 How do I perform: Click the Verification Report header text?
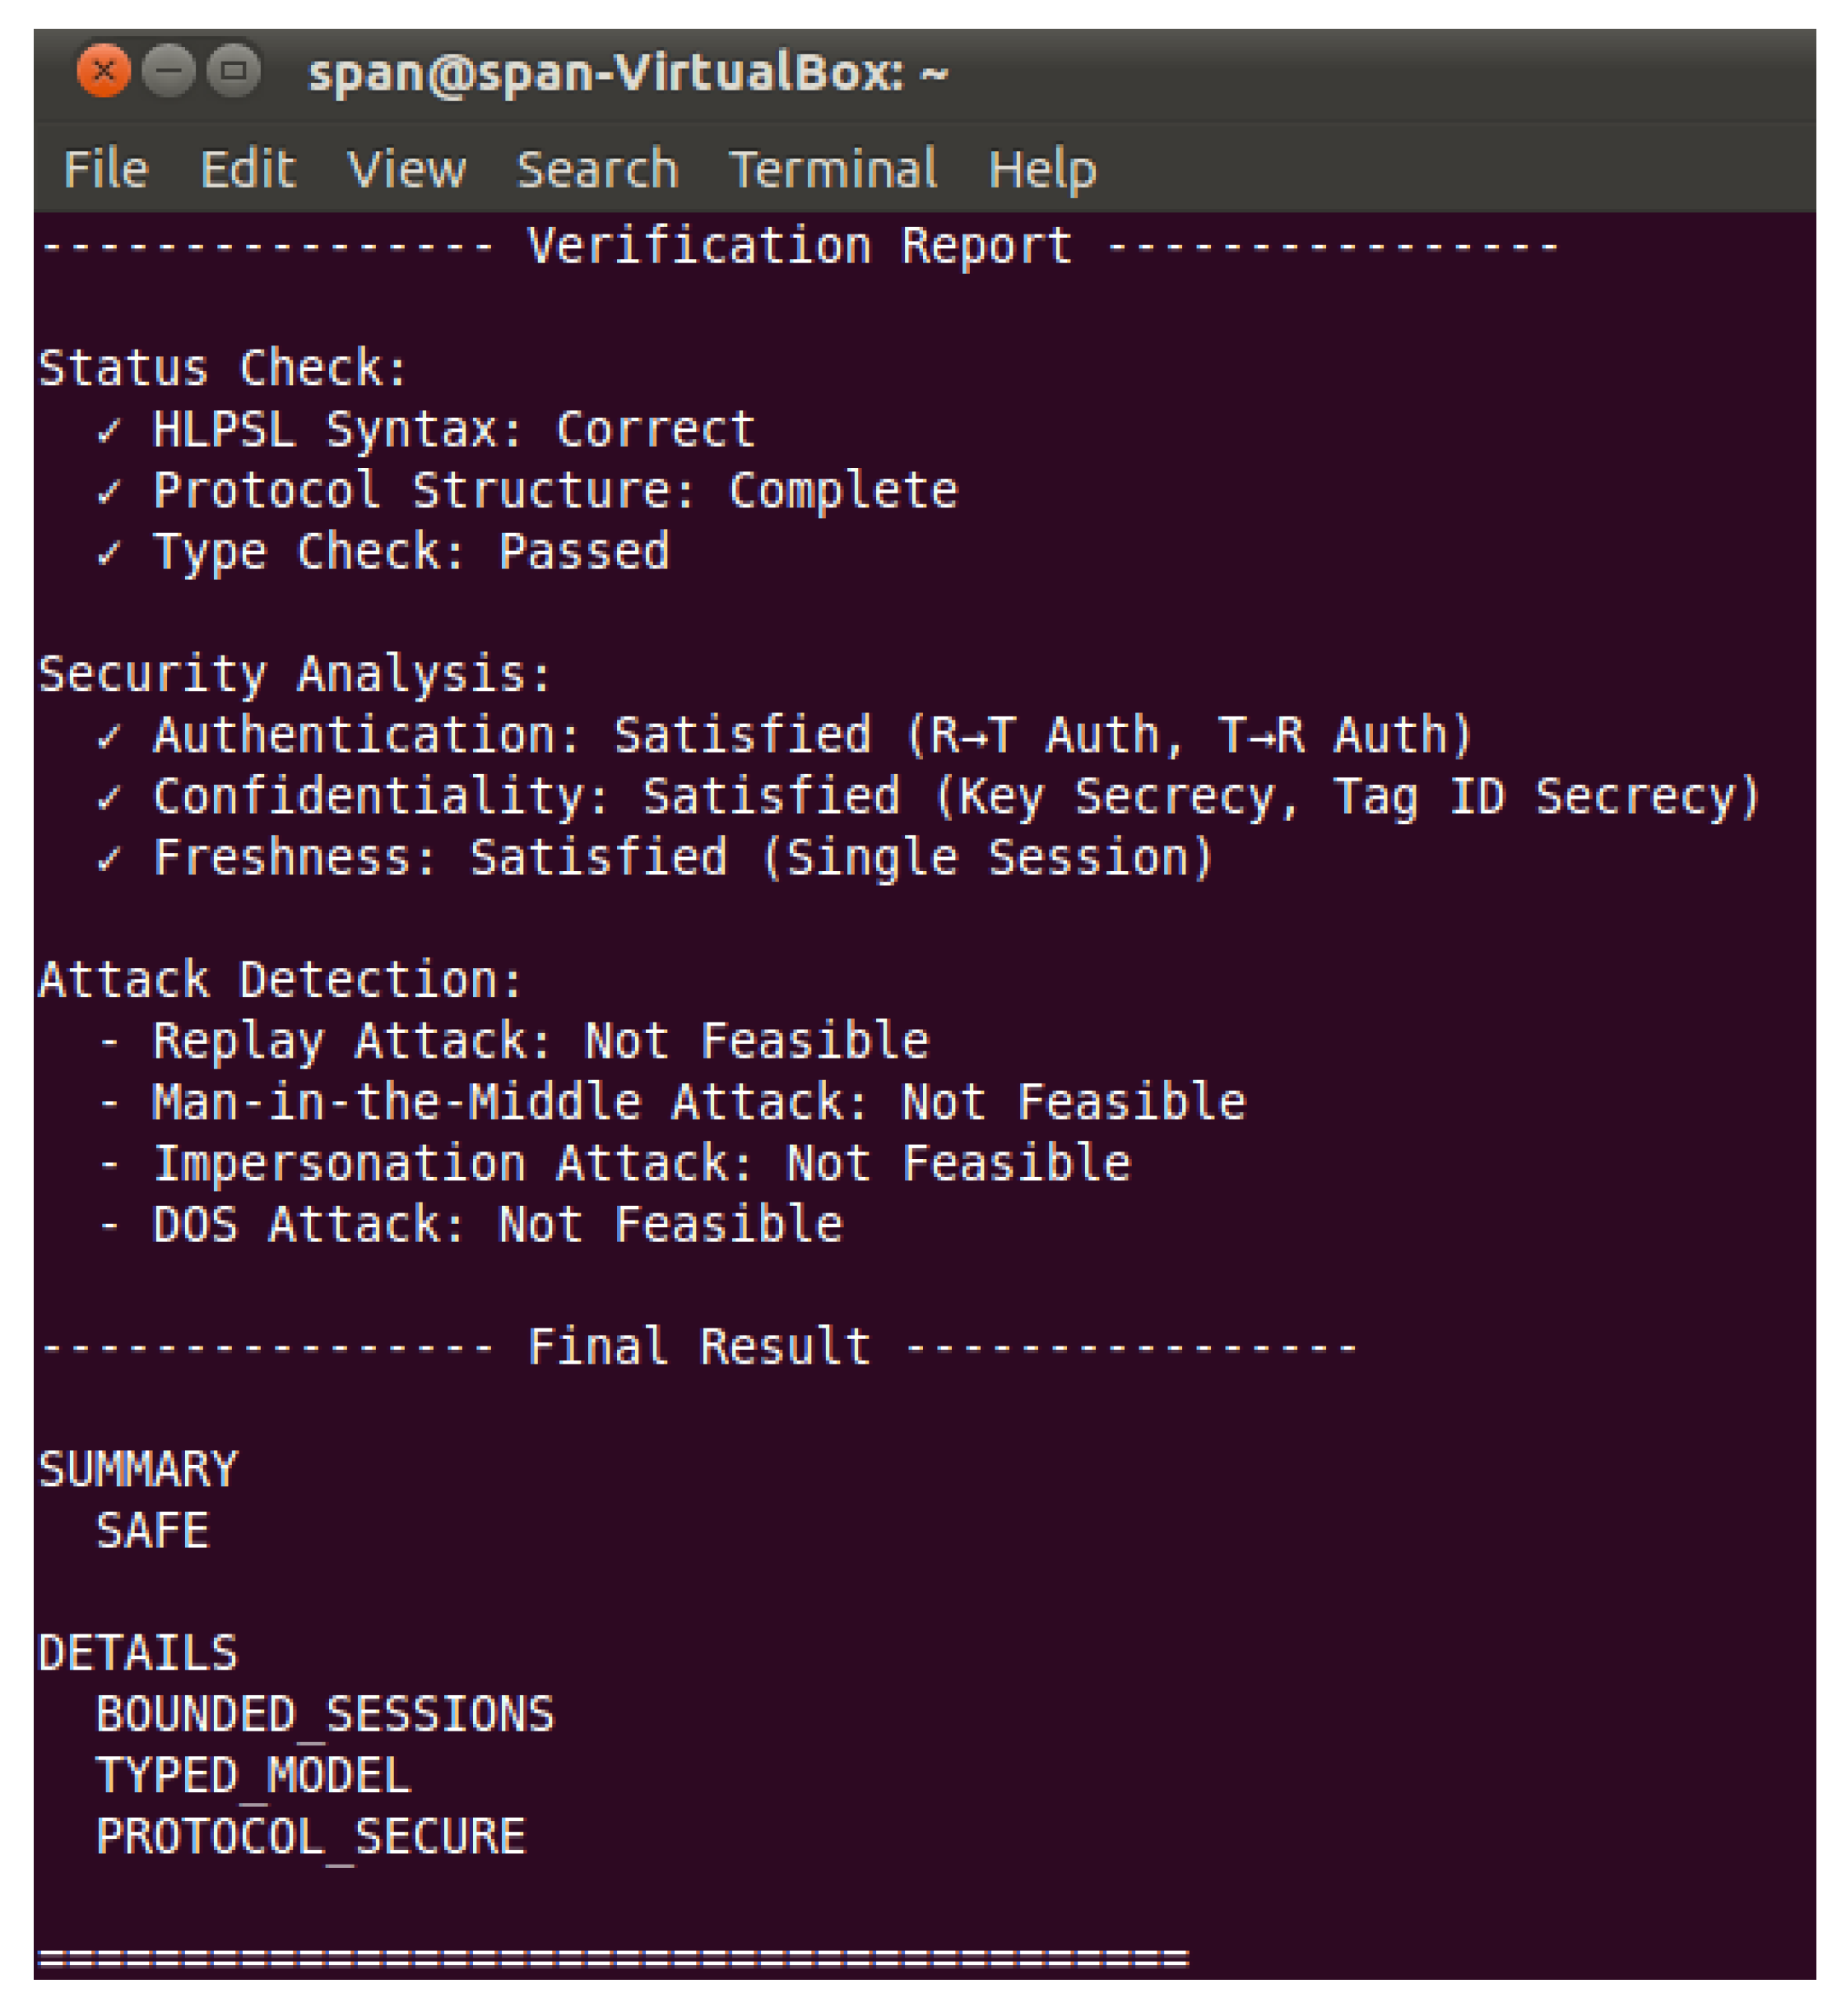point(799,246)
